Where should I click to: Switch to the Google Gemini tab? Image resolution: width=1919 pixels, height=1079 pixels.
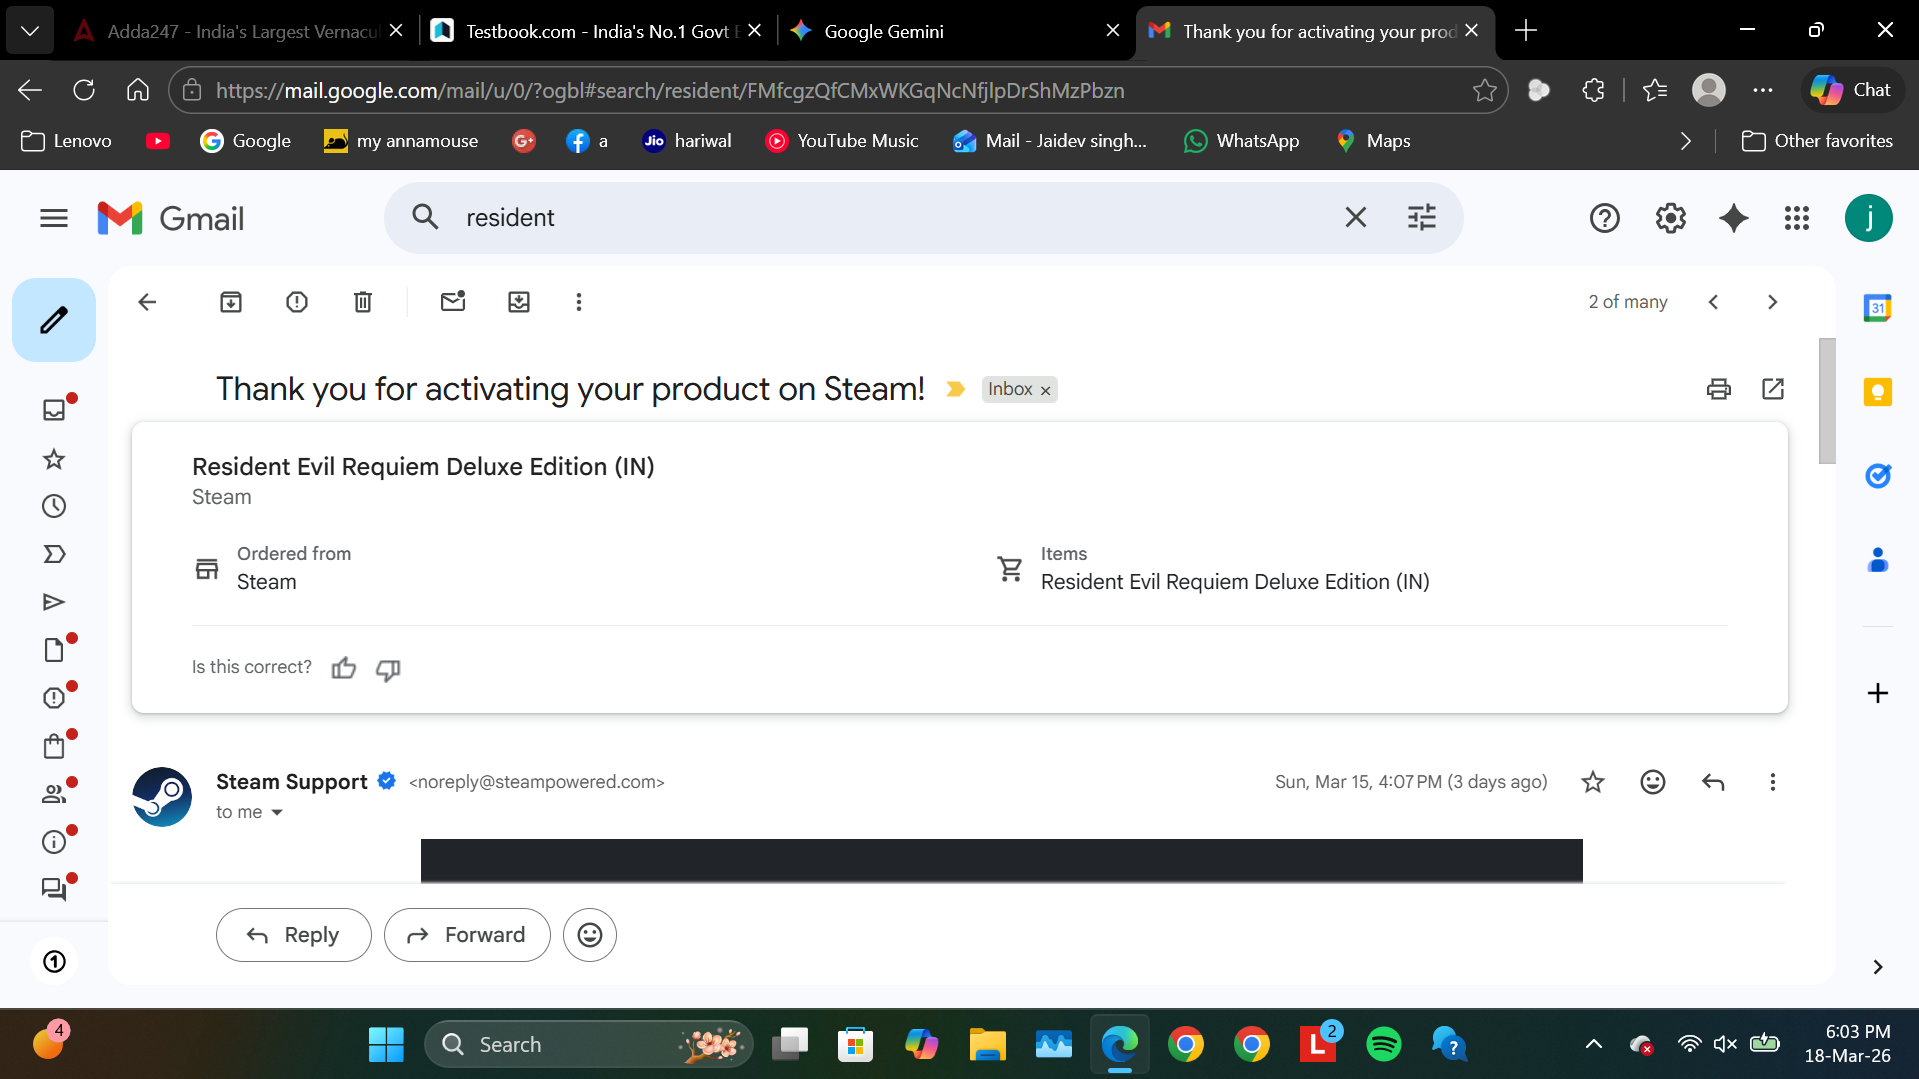[x=955, y=31]
